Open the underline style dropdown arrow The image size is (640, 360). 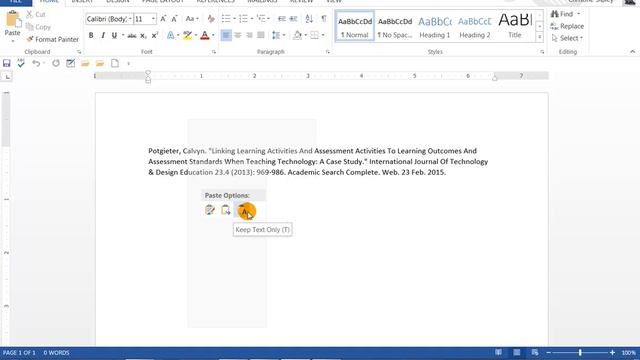[122, 36]
